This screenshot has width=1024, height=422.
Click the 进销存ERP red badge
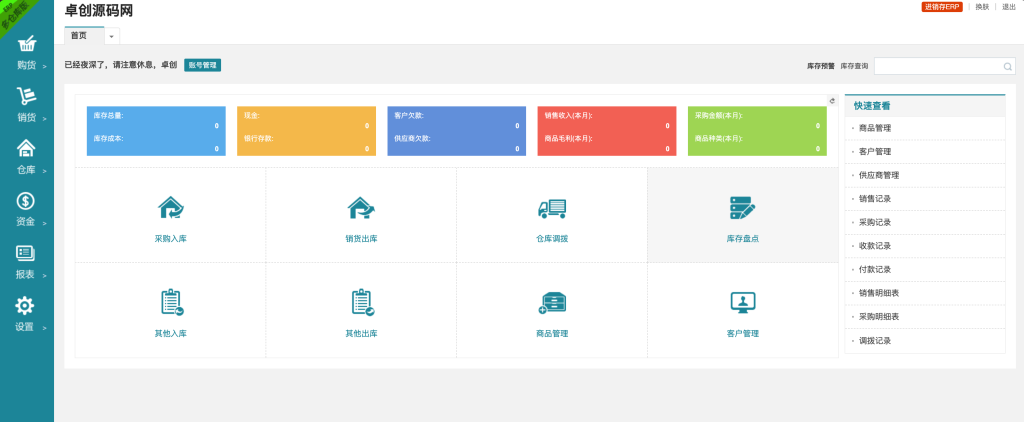(x=942, y=7)
